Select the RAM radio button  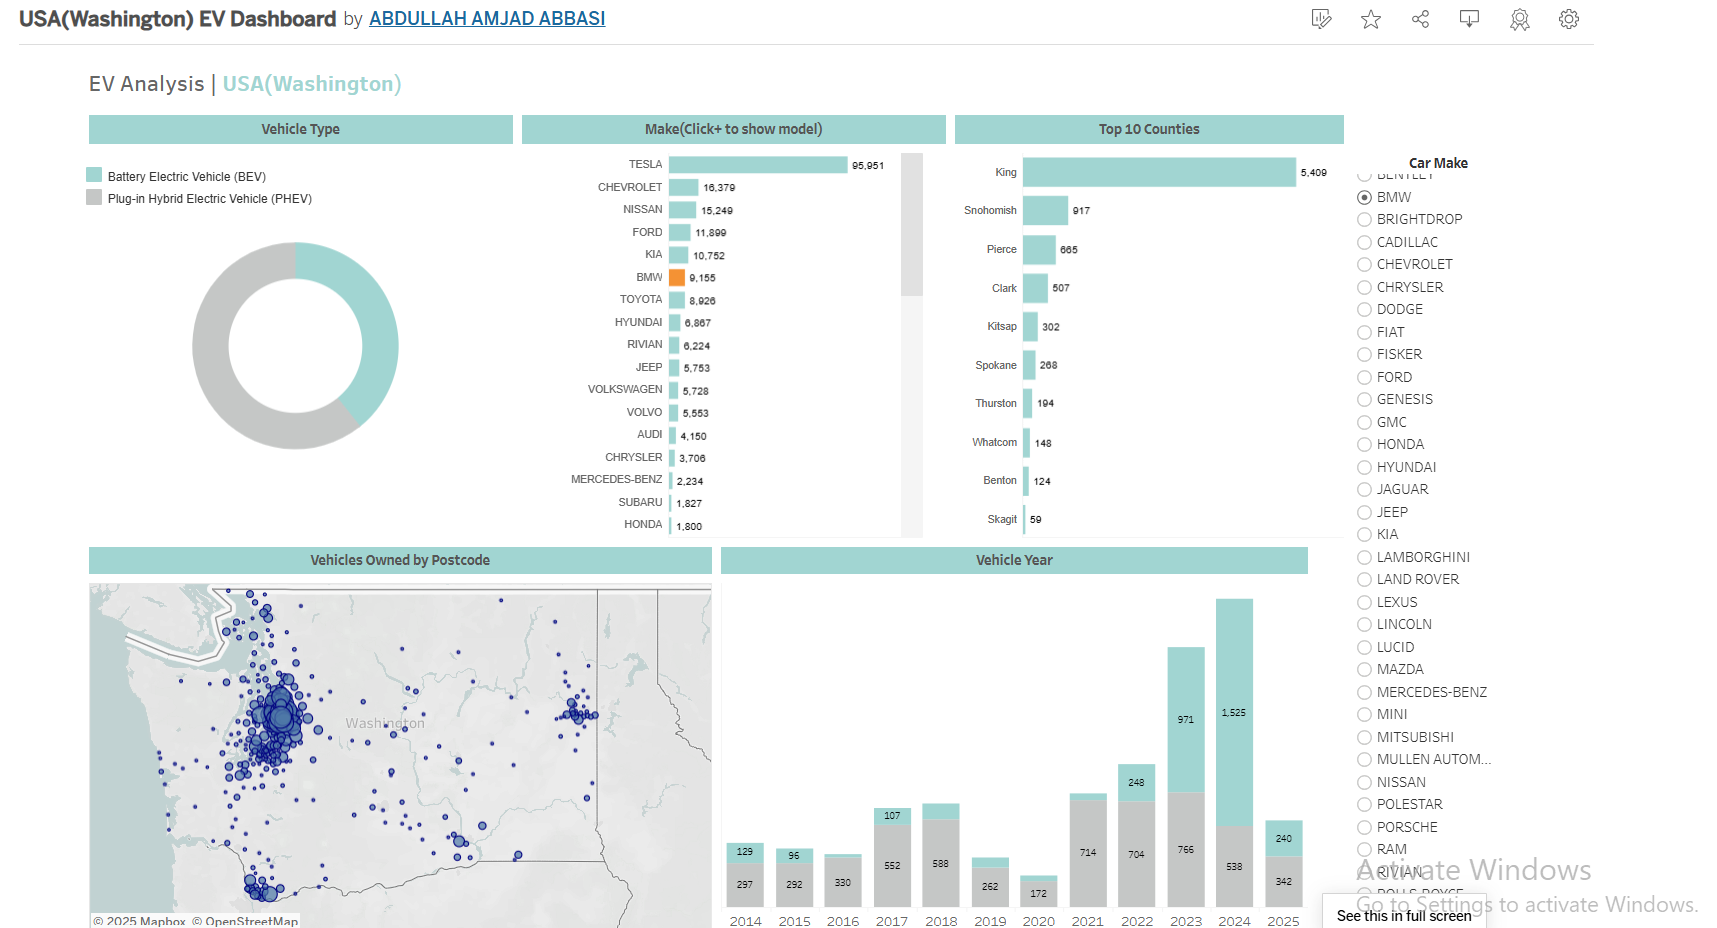(x=1364, y=849)
